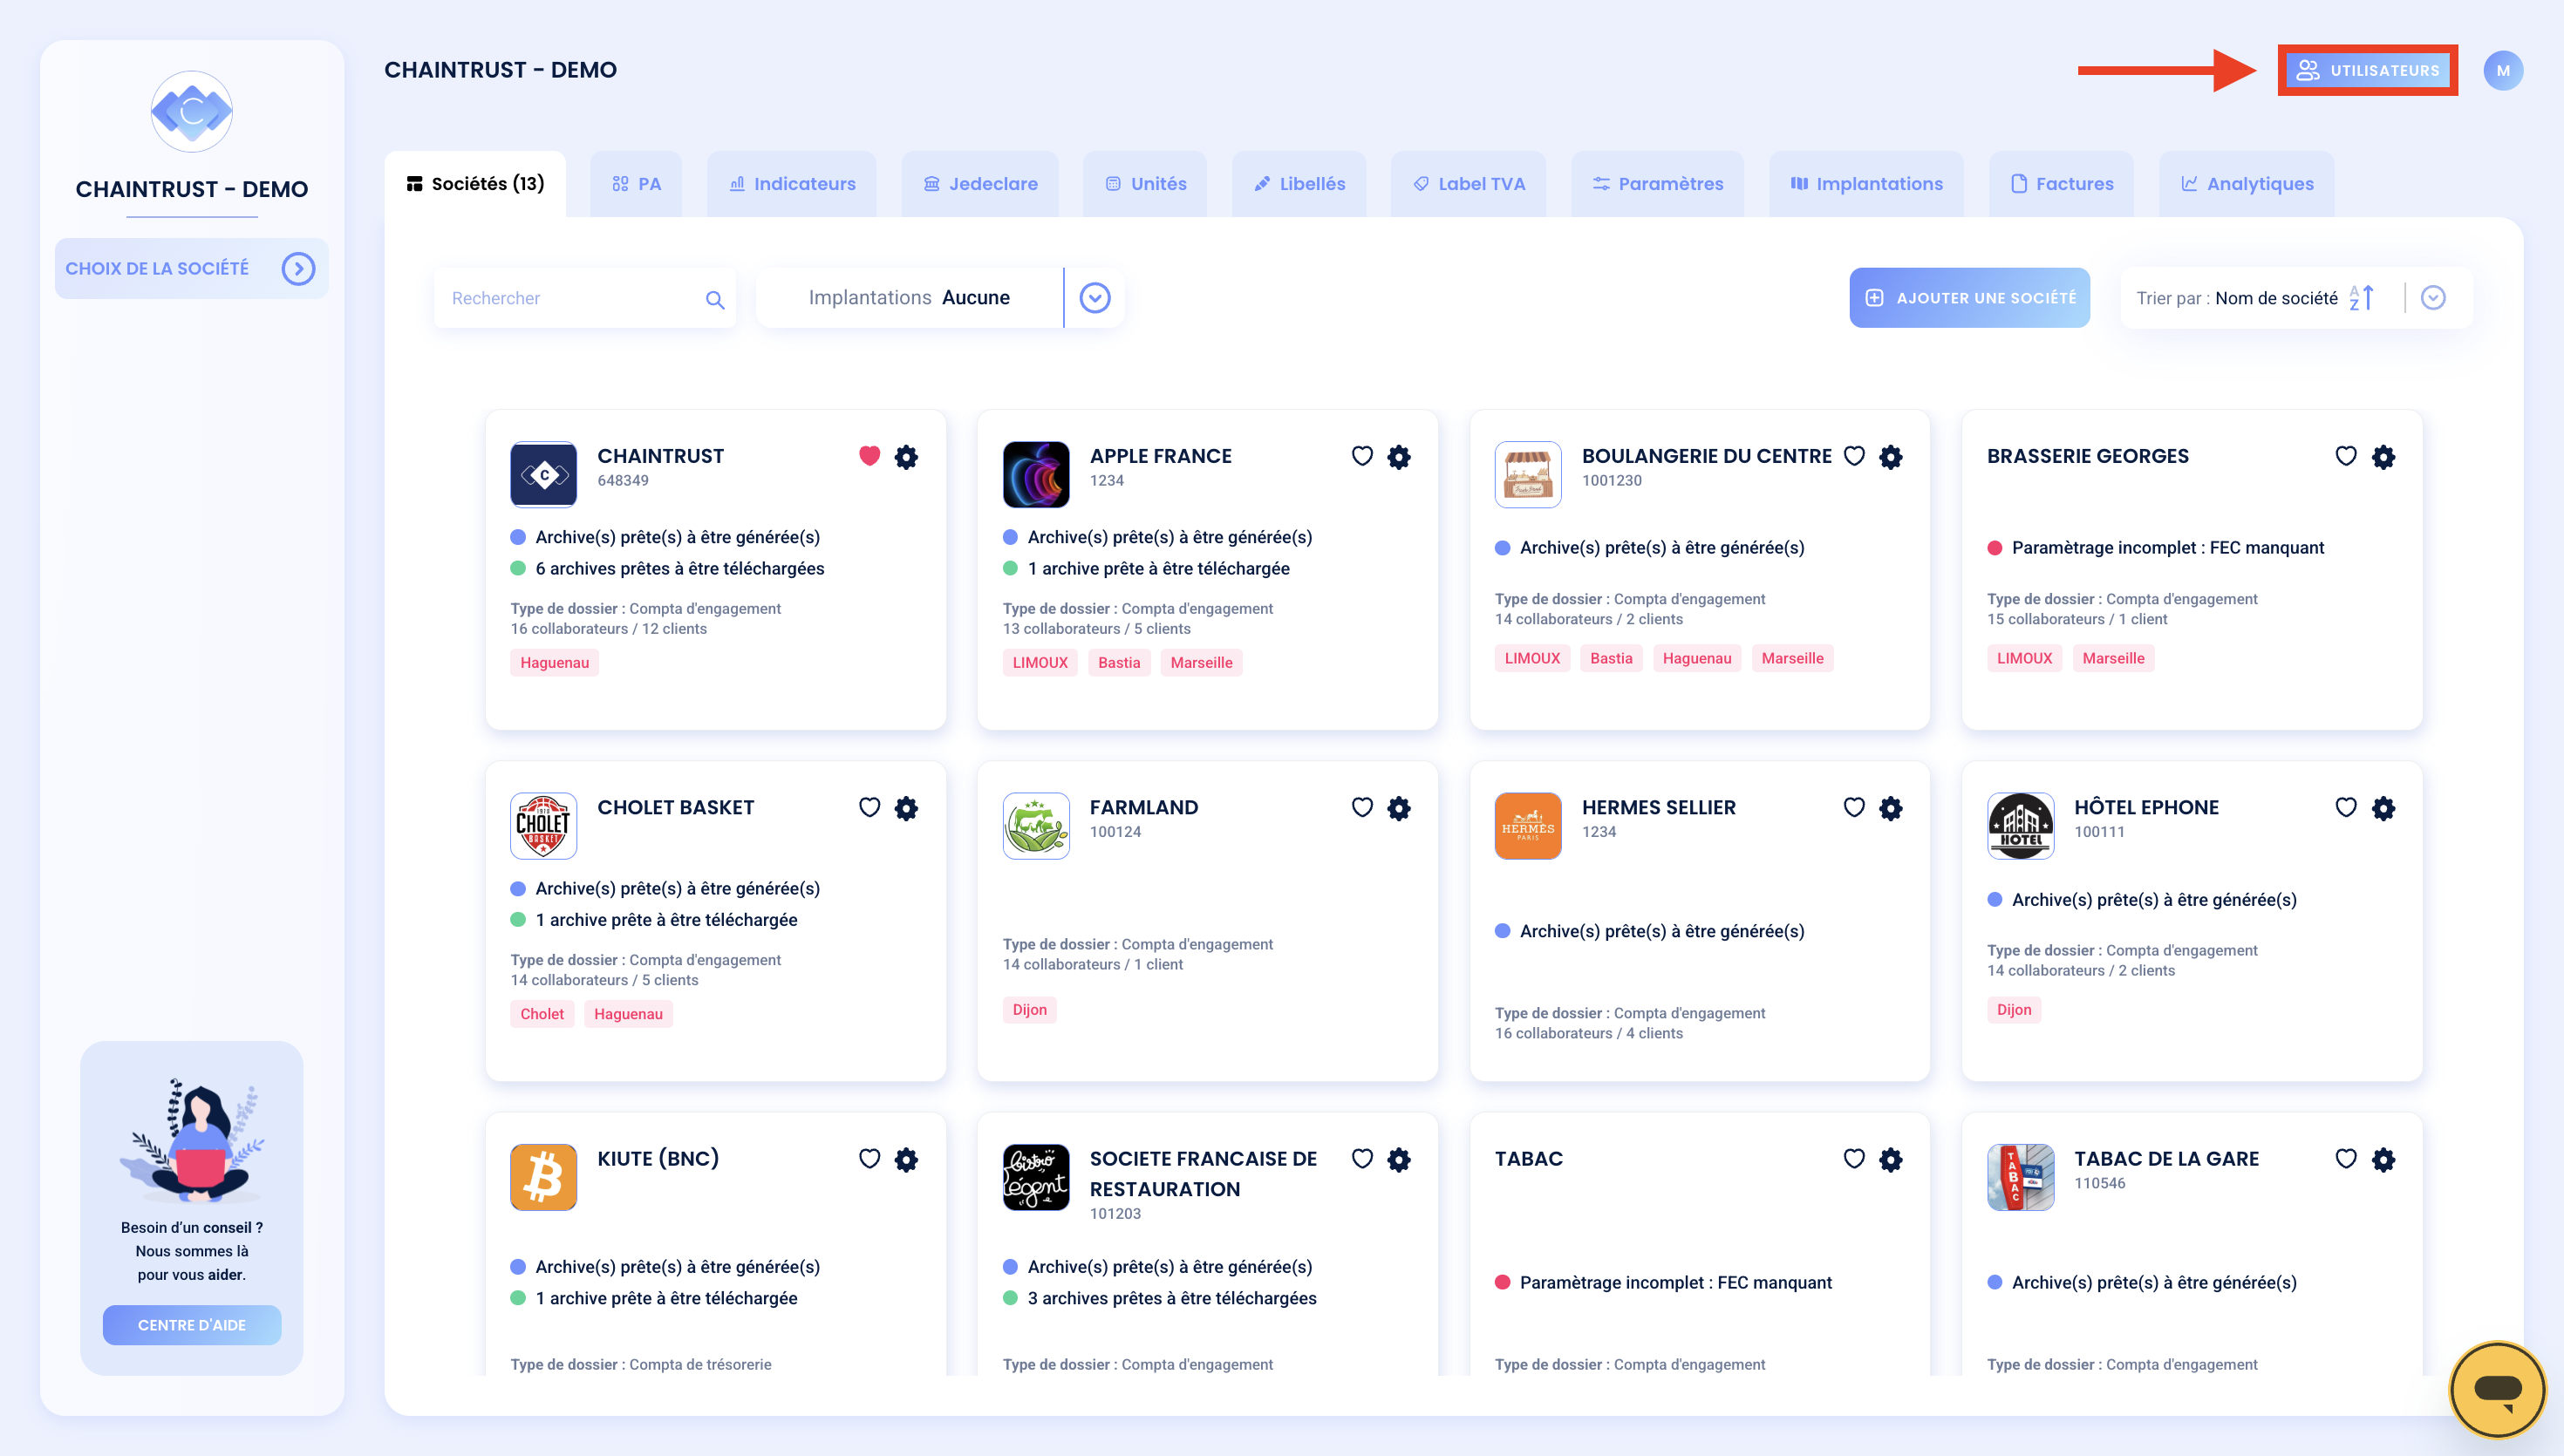Click Haguenau tag on CHAINTRUST card
Screen dimensions: 2564x1456
pos(555,662)
